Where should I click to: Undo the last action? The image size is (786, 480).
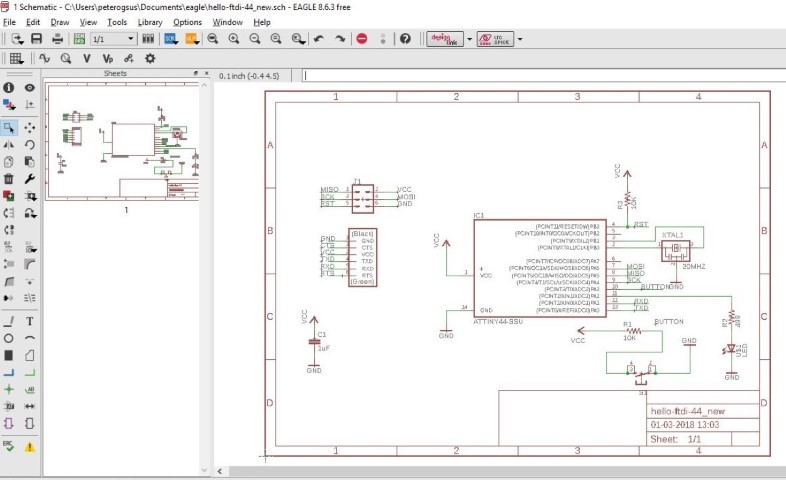[319, 39]
